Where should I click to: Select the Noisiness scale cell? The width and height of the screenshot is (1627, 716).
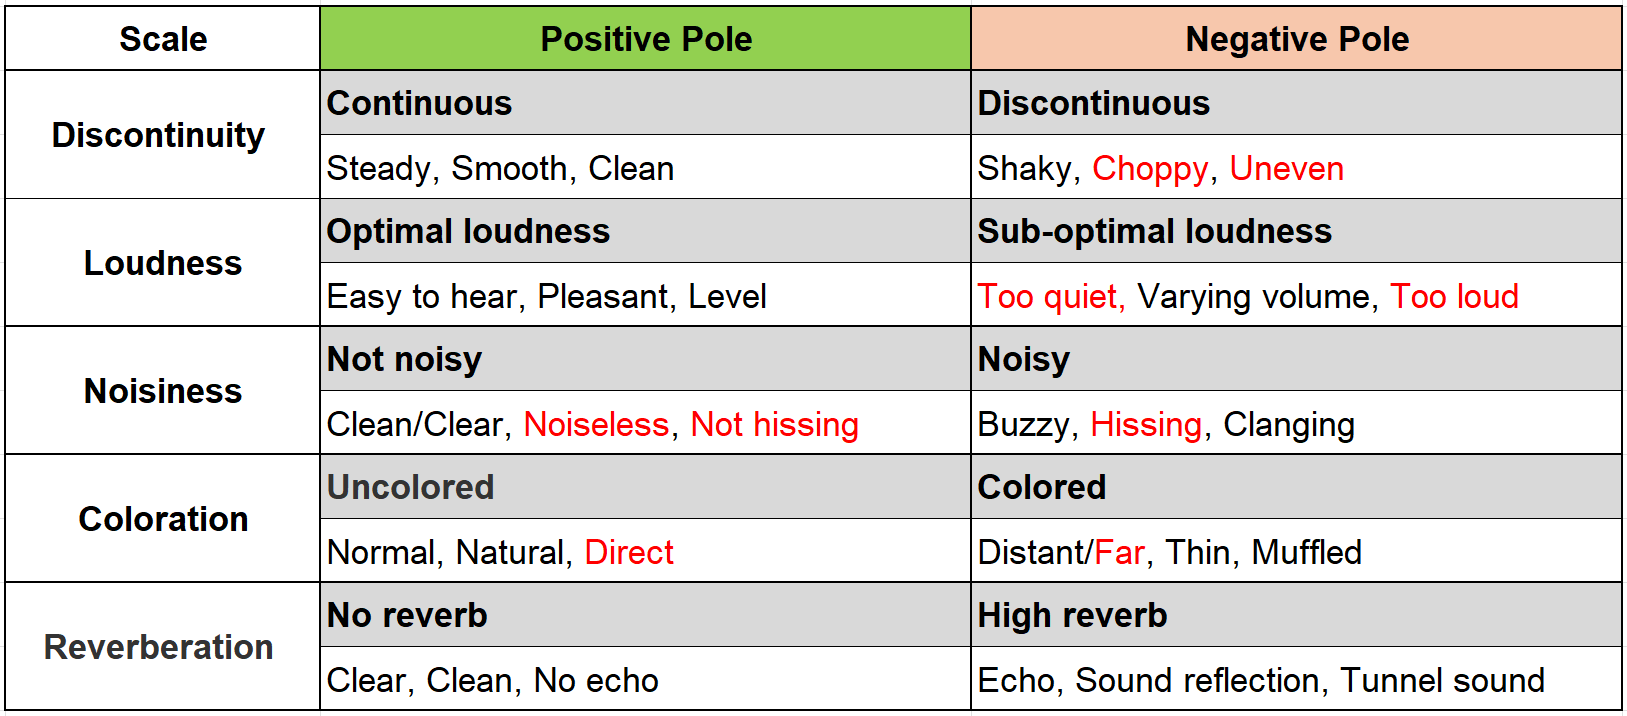click(x=163, y=391)
